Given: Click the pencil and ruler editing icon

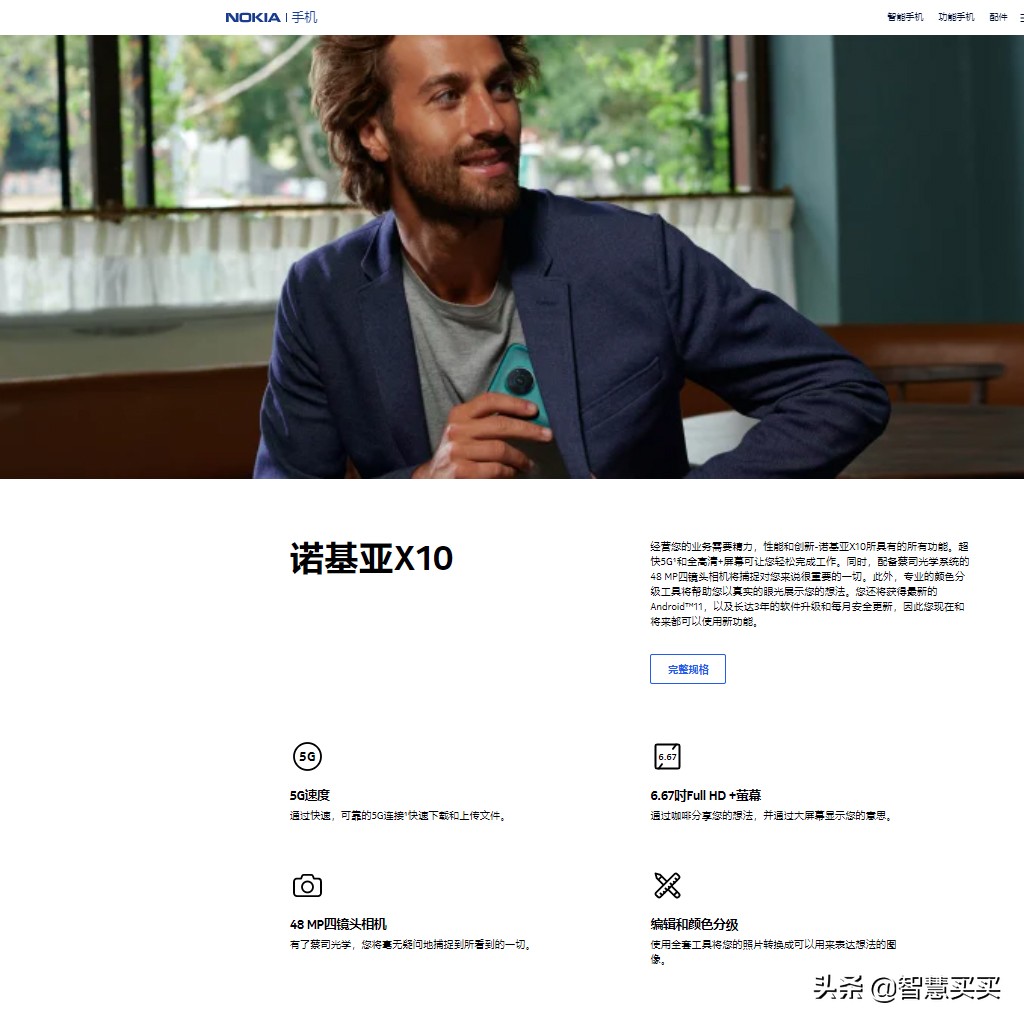Looking at the screenshot, I should (667, 886).
